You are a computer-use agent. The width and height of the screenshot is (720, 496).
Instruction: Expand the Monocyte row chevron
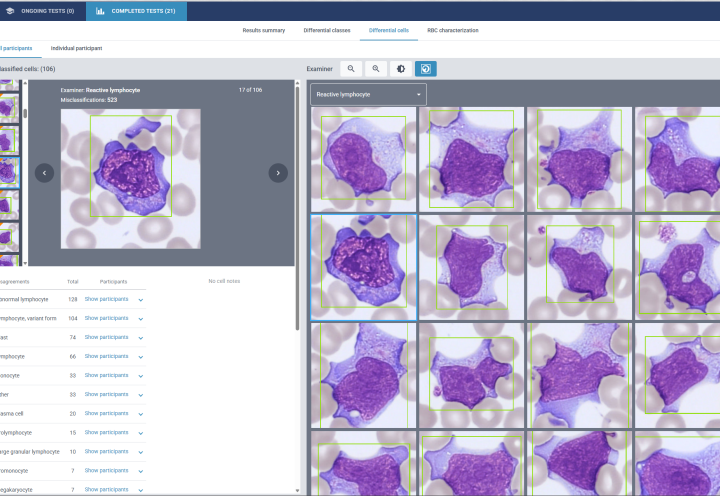[x=141, y=376]
